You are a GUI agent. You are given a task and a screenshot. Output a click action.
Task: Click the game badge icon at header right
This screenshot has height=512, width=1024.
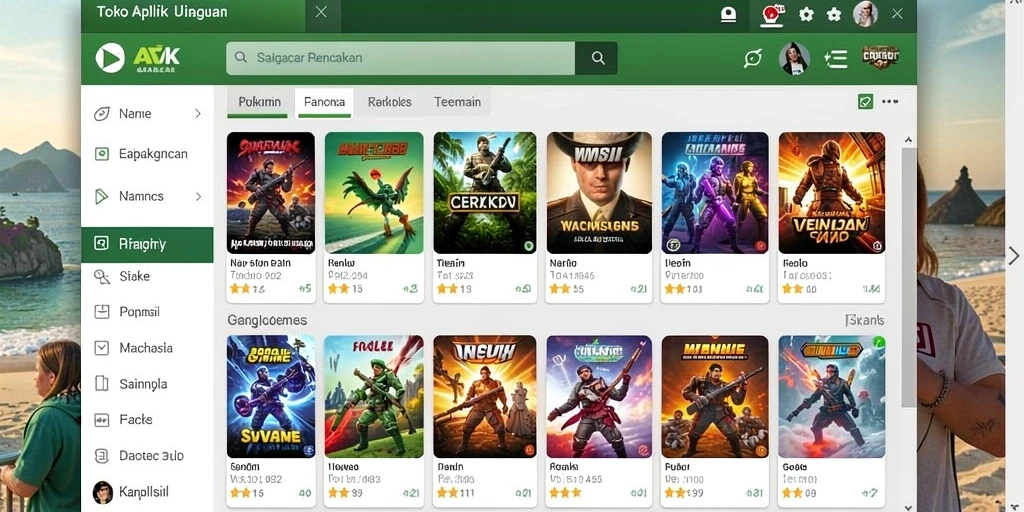[x=880, y=57]
